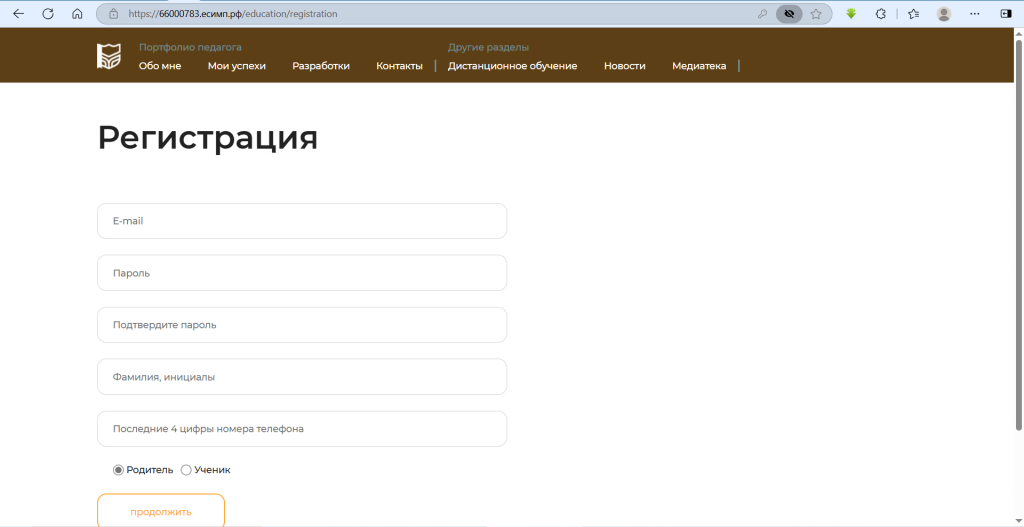Open the Мои успехи menu item

pos(237,66)
